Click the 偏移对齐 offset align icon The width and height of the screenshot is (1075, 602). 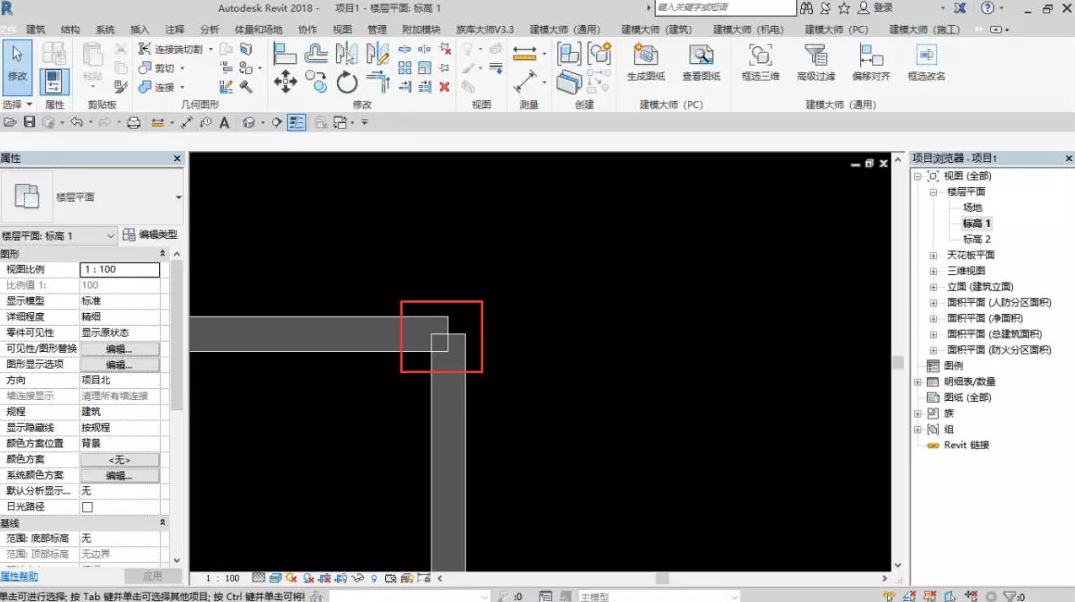[x=871, y=62]
